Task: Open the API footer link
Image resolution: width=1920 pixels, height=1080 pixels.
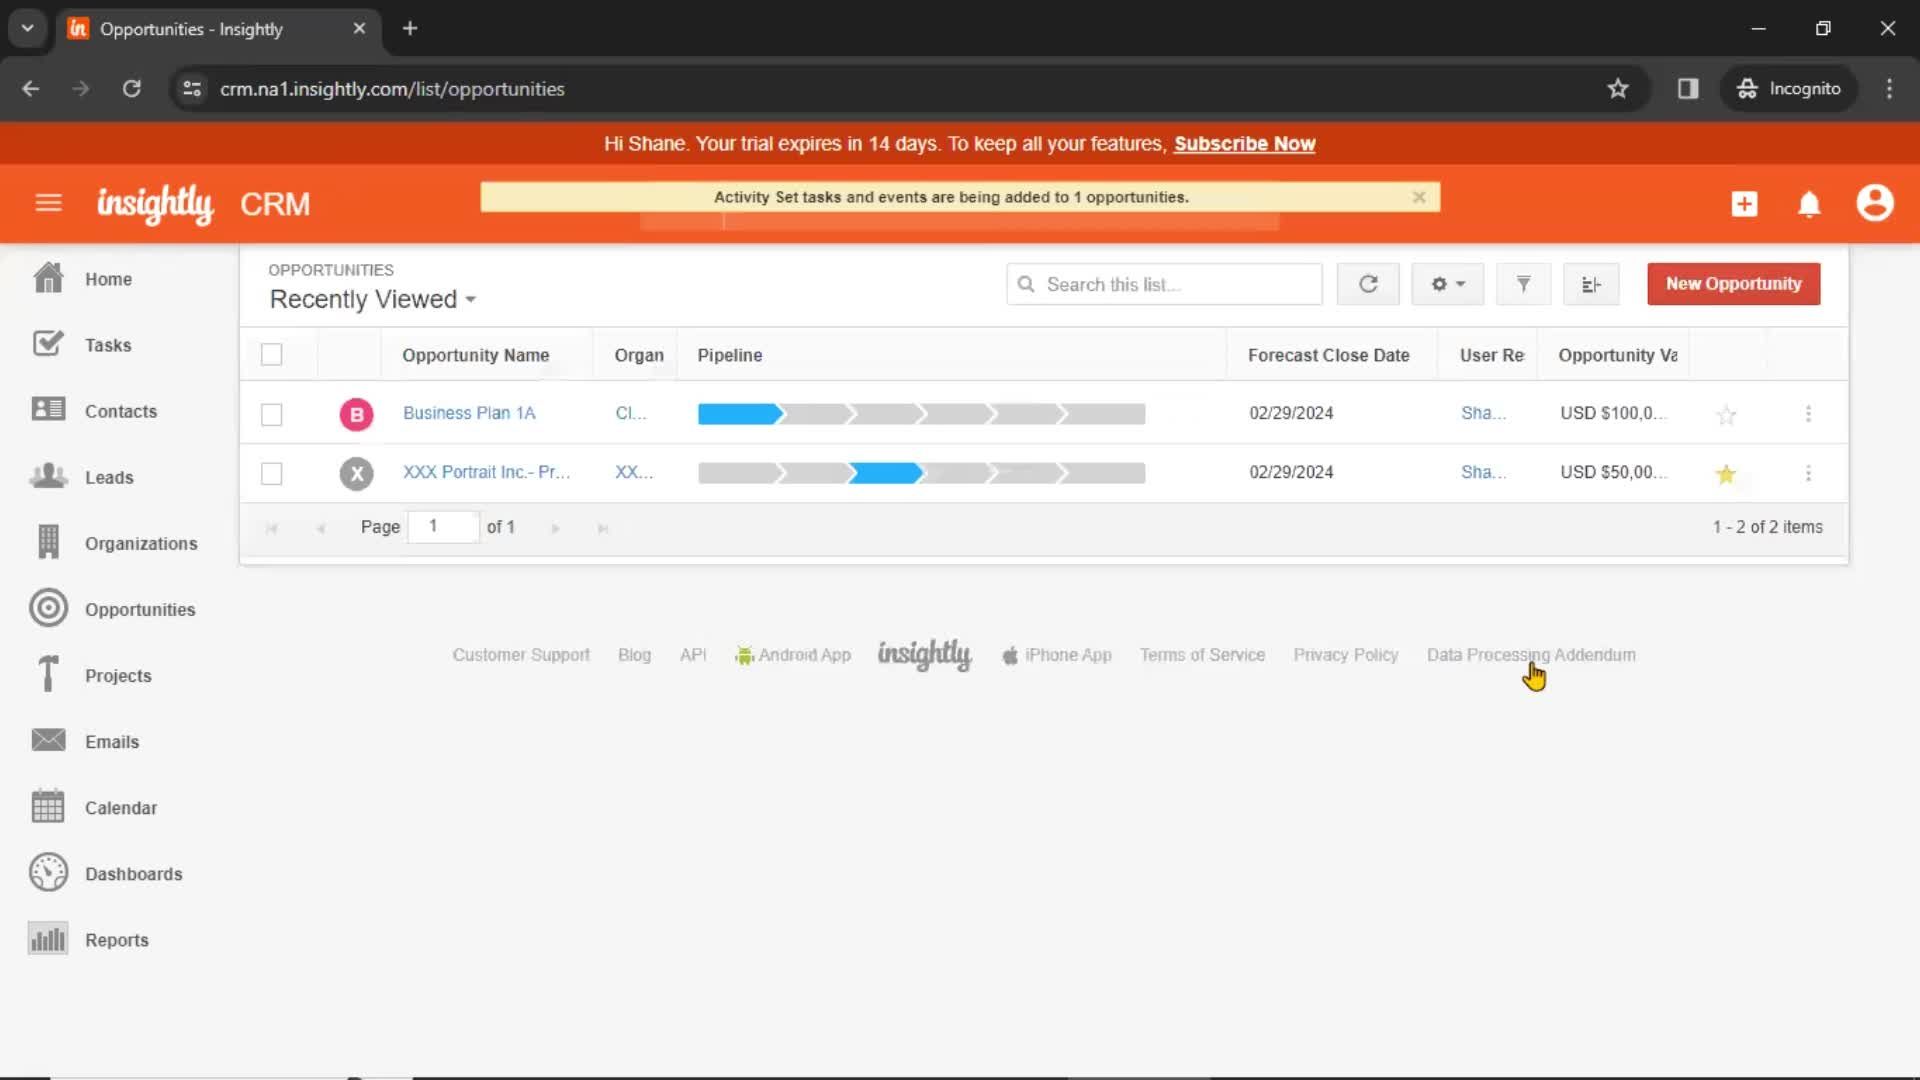Action: [693, 655]
